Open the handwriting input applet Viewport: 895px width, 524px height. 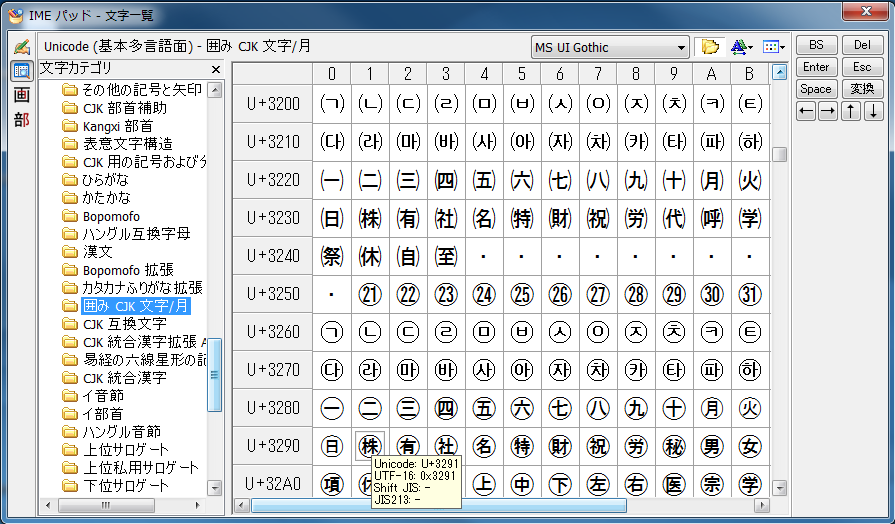point(21,47)
